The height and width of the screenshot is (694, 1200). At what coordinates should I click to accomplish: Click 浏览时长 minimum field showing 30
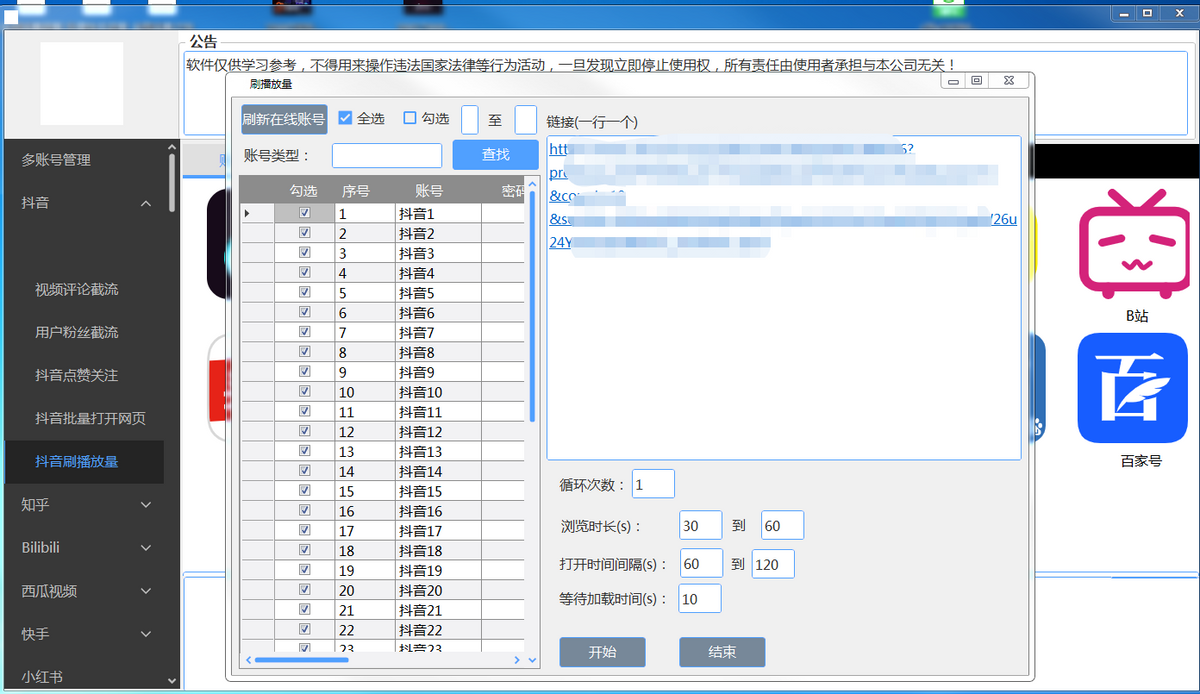point(701,525)
